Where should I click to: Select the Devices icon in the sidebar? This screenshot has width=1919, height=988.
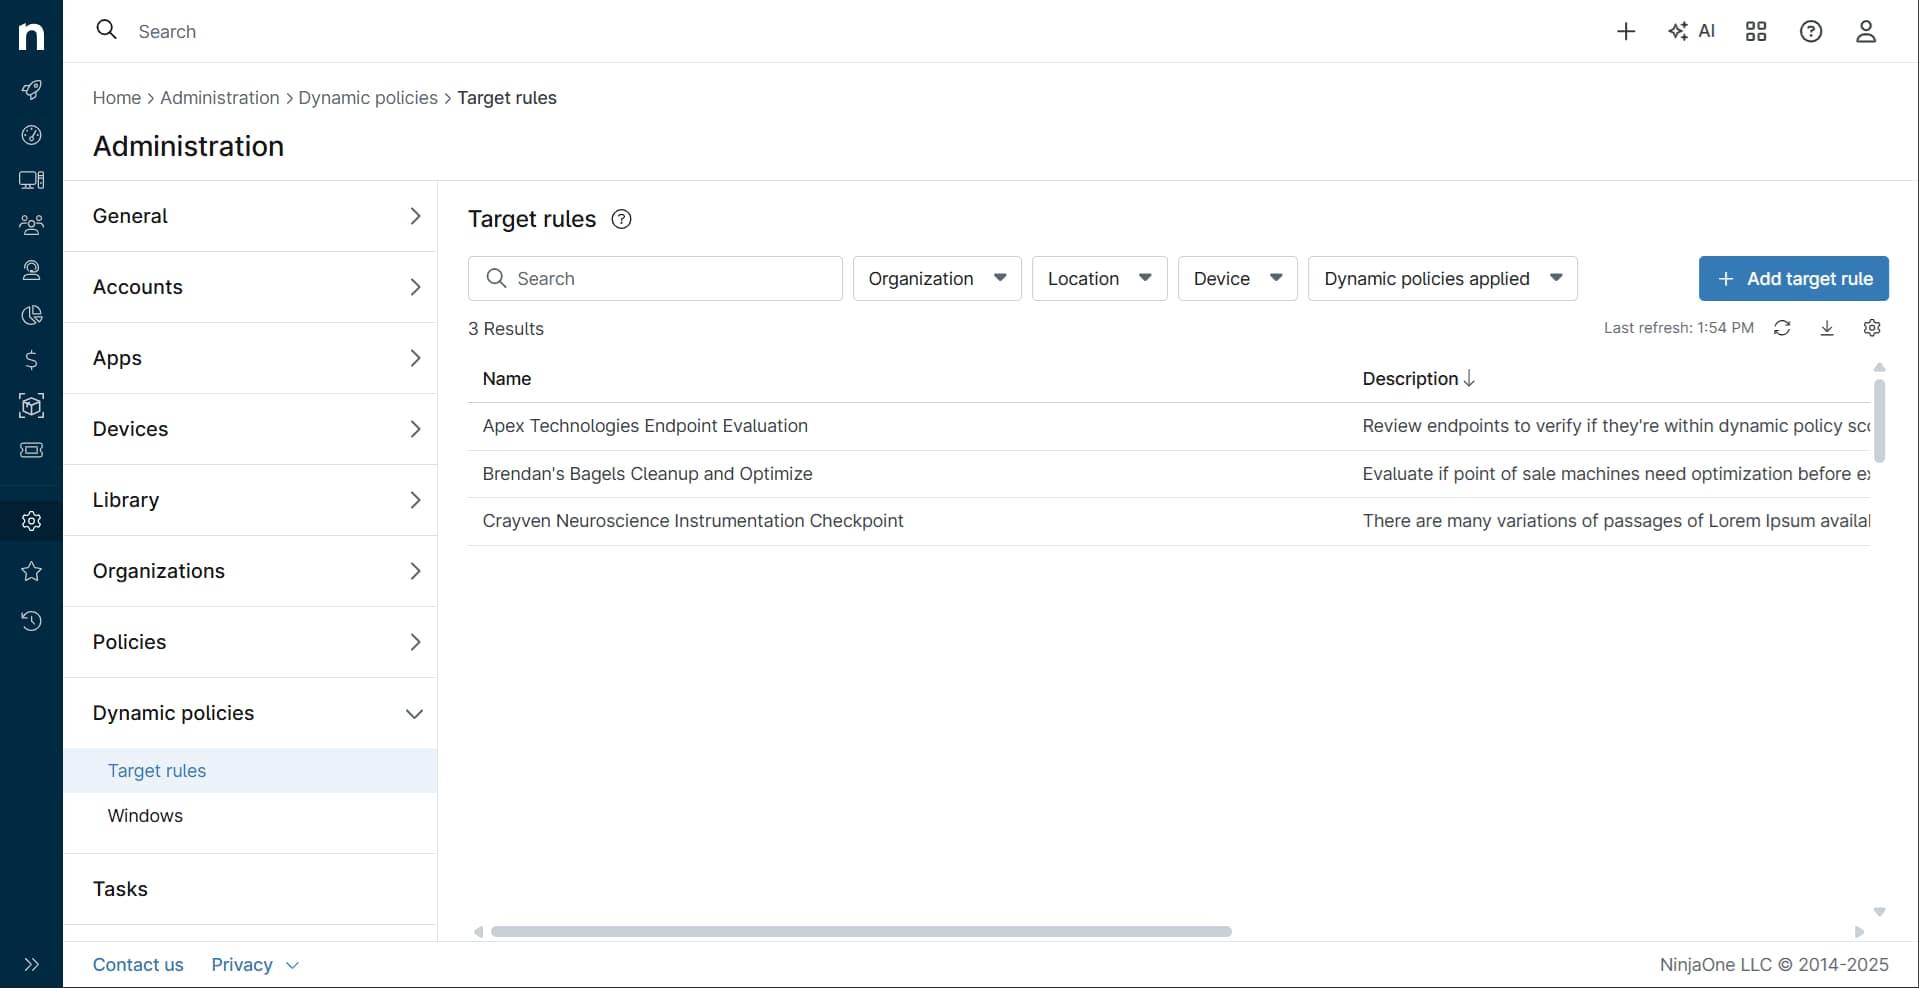32,180
